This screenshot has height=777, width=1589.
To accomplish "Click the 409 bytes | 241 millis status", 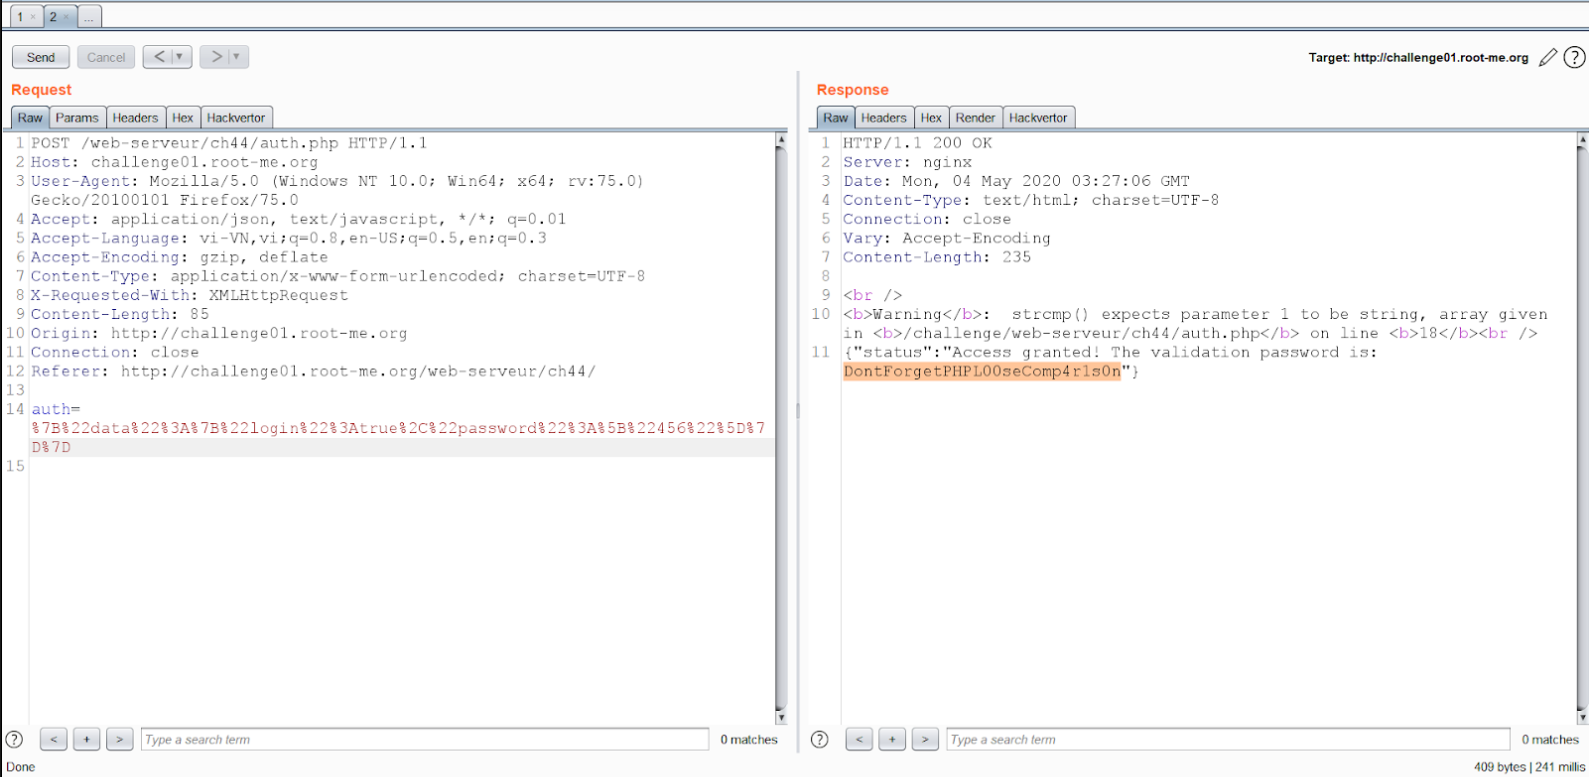I will tap(1529, 767).
